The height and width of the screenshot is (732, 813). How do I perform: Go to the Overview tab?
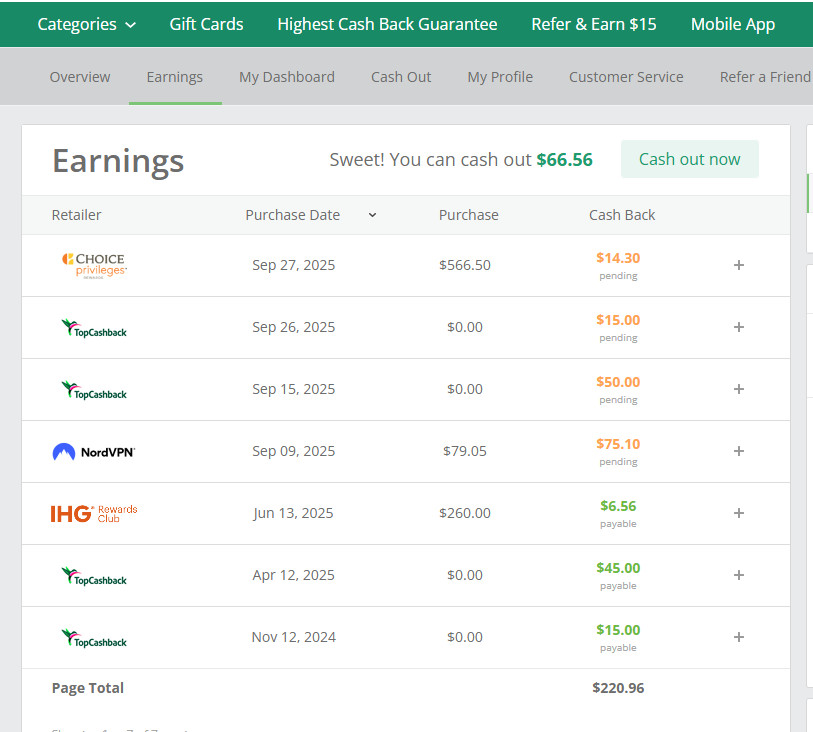click(80, 77)
